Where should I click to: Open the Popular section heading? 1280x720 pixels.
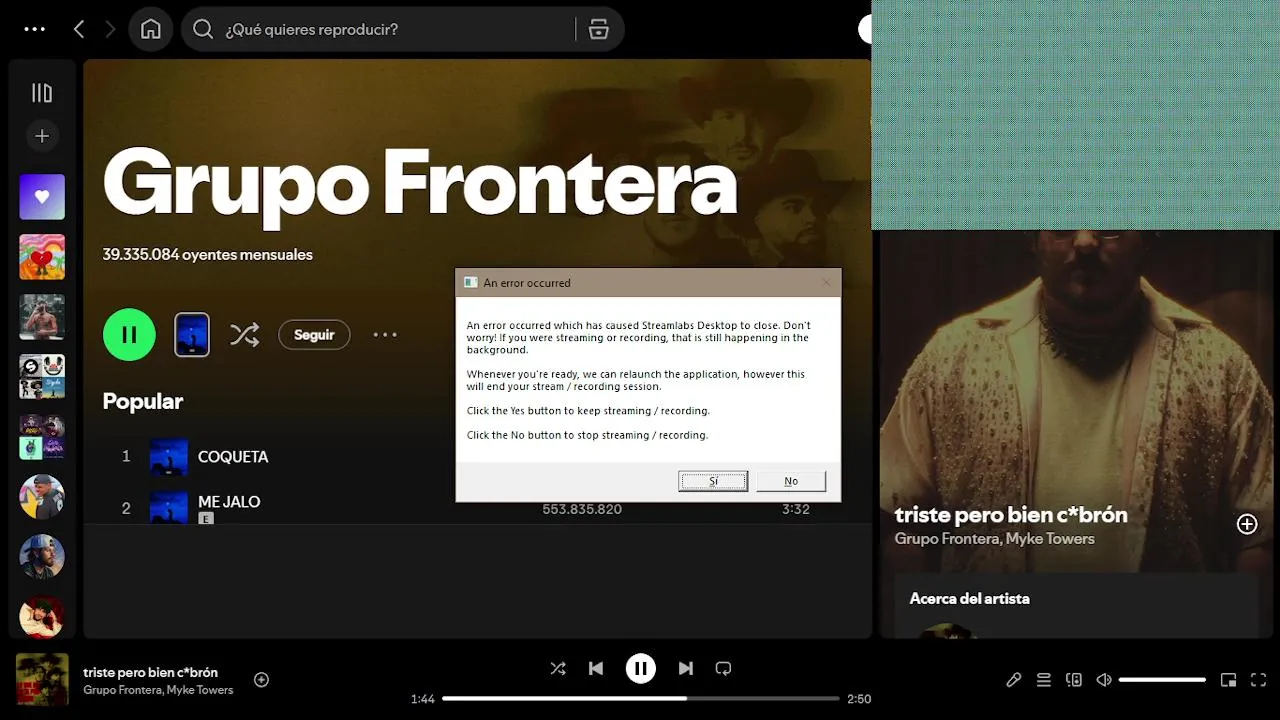coord(143,401)
